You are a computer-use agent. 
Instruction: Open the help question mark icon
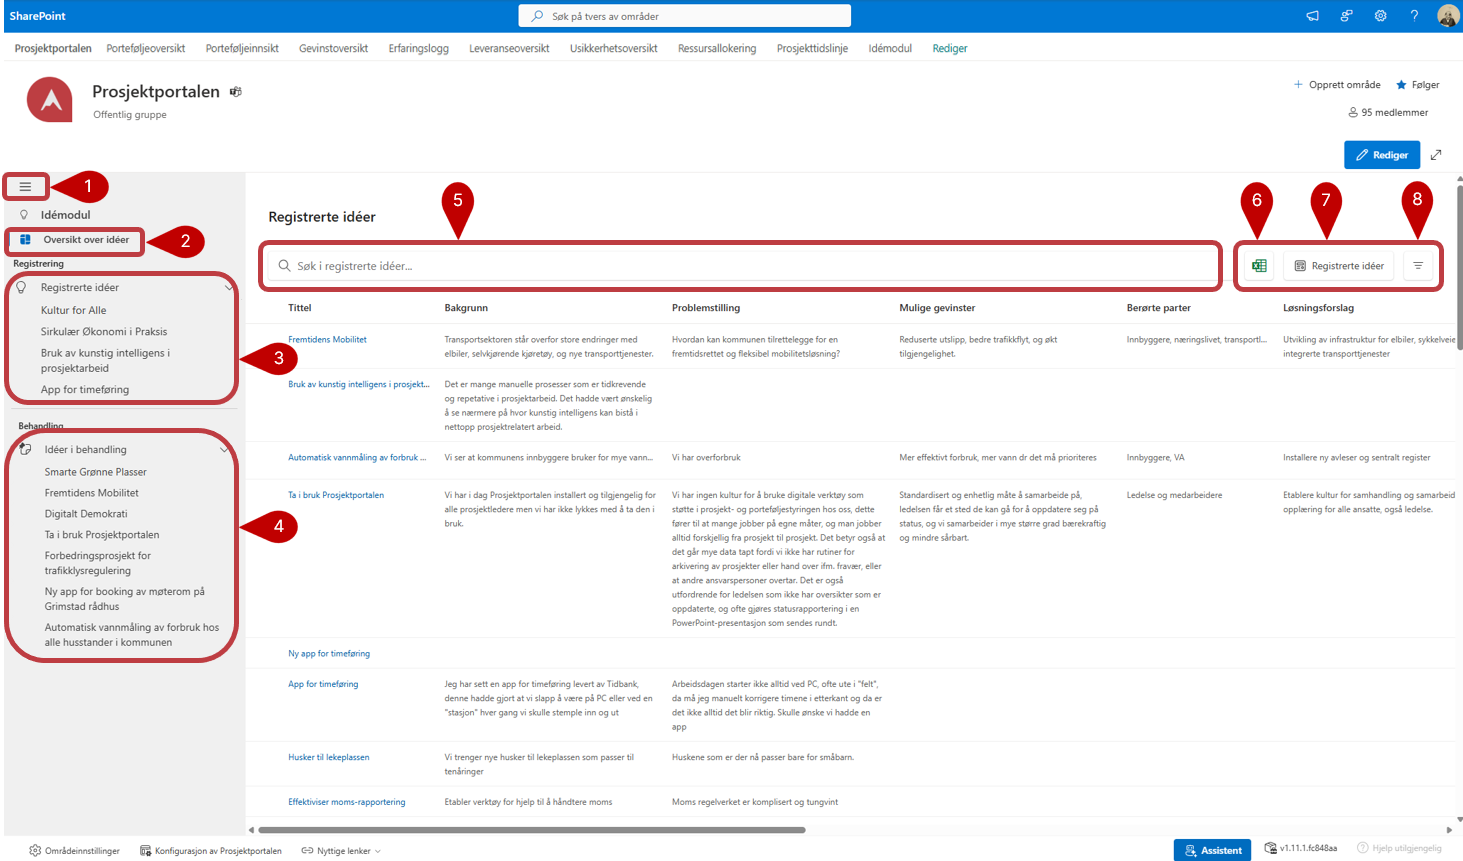tap(1414, 16)
